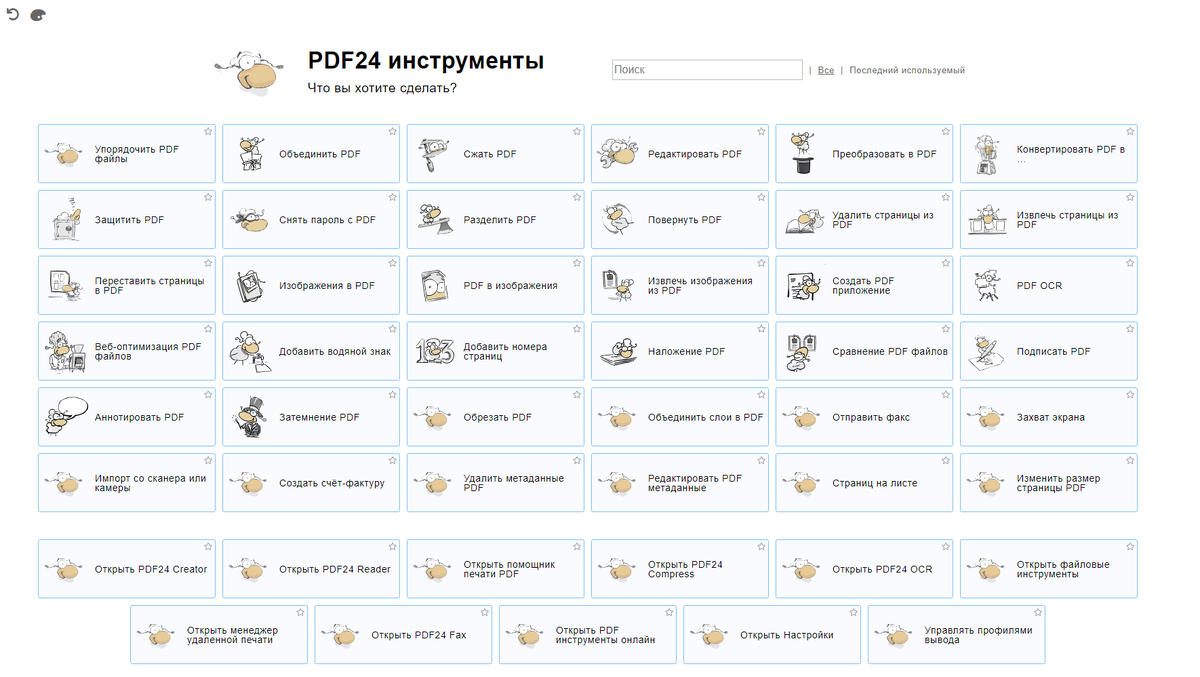Open the PDF OCR tool icon
This screenshot has height=677, width=1200.
tap(987, 286)
